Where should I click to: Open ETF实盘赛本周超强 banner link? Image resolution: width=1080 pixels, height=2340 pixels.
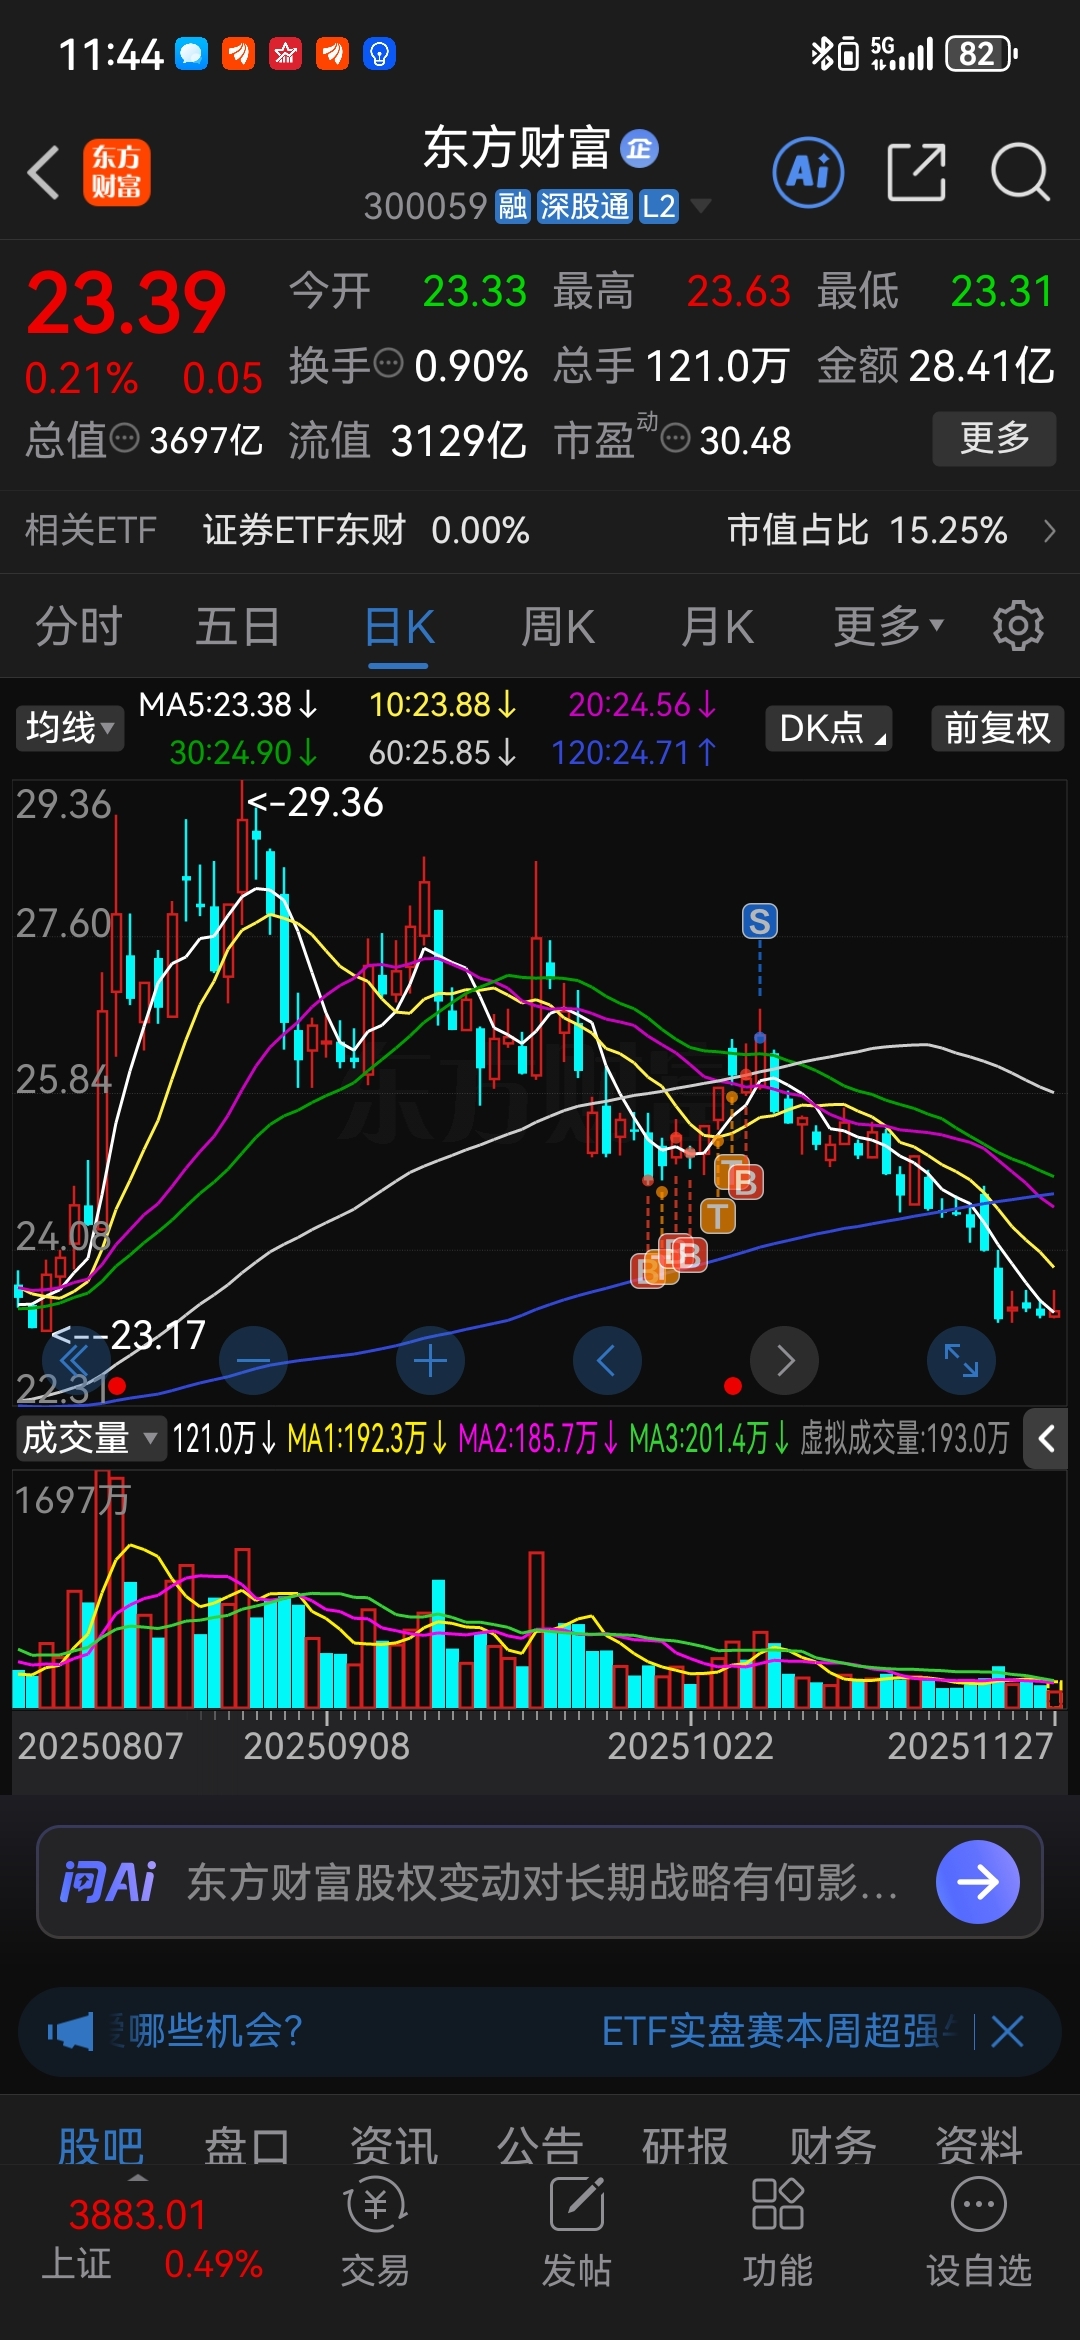coord(778,2031)
